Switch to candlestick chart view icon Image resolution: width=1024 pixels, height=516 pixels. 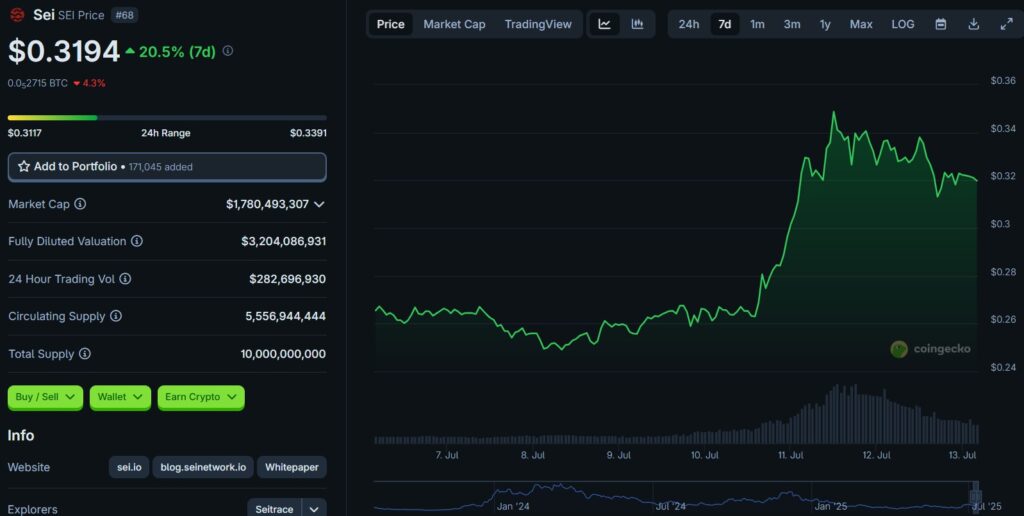coord(637,24)
